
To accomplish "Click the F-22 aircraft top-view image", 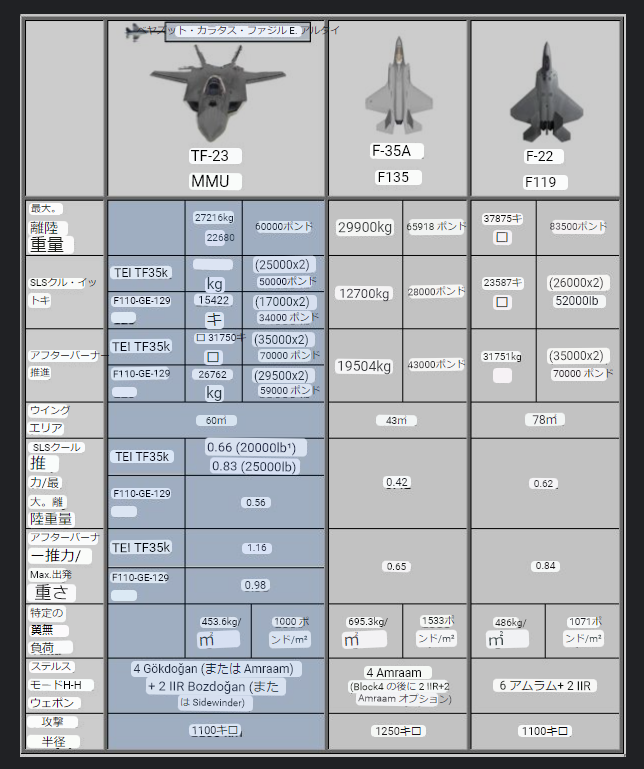I will (x=546, y=92).
